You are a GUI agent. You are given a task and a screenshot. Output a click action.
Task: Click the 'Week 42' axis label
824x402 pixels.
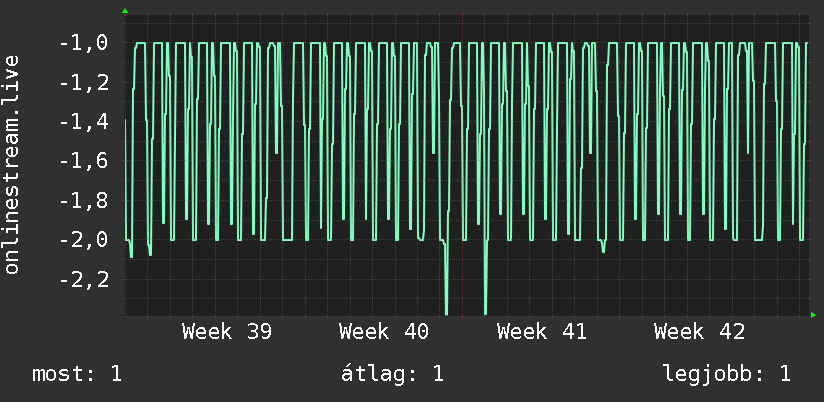(699, 332)
